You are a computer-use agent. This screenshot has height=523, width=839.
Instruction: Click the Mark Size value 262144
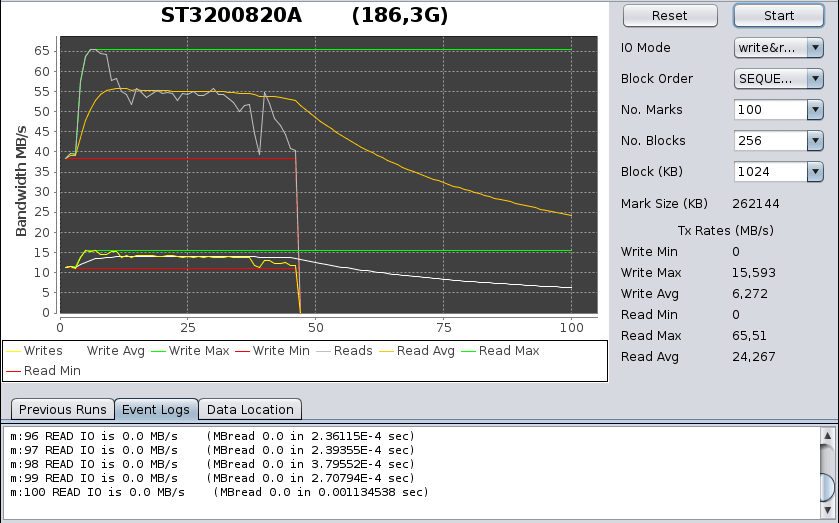click(756, 204)
